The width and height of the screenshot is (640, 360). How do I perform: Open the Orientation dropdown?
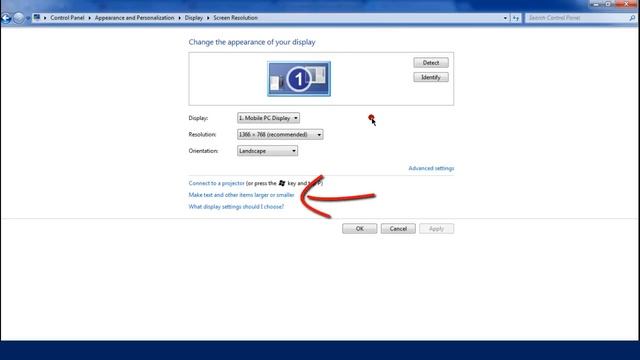(267, 151)
